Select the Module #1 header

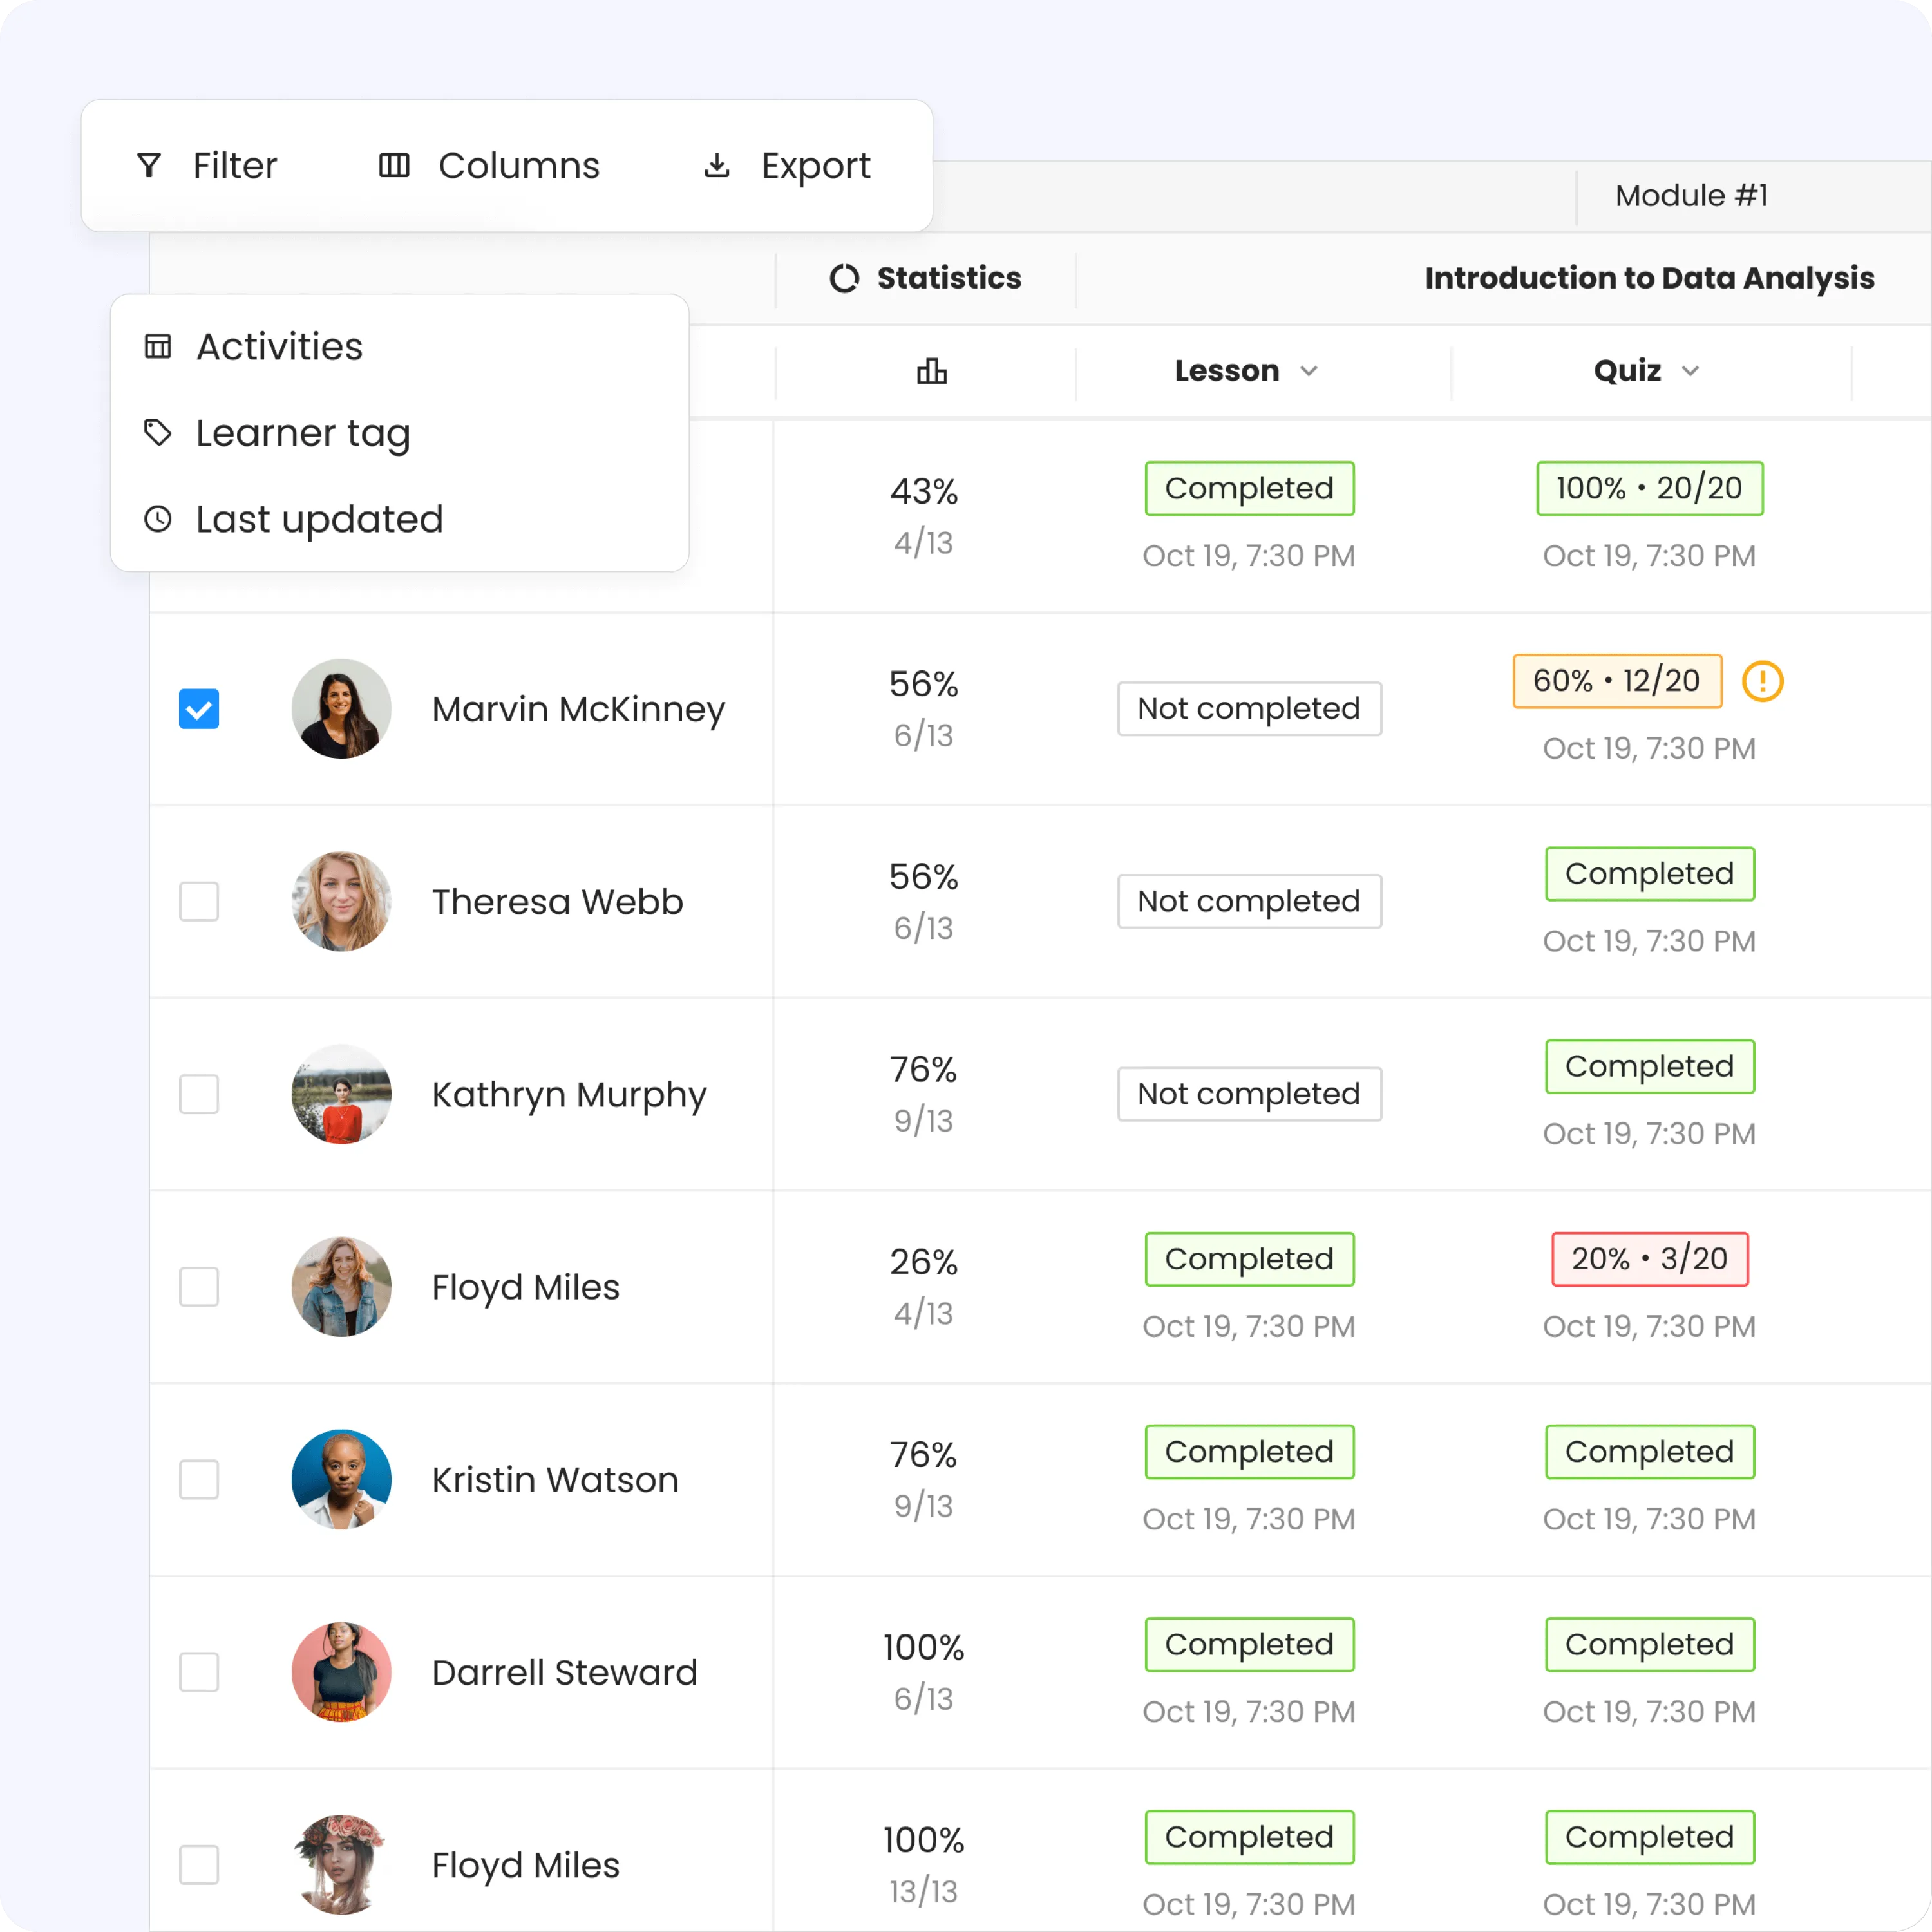(x=1692, y=195)
